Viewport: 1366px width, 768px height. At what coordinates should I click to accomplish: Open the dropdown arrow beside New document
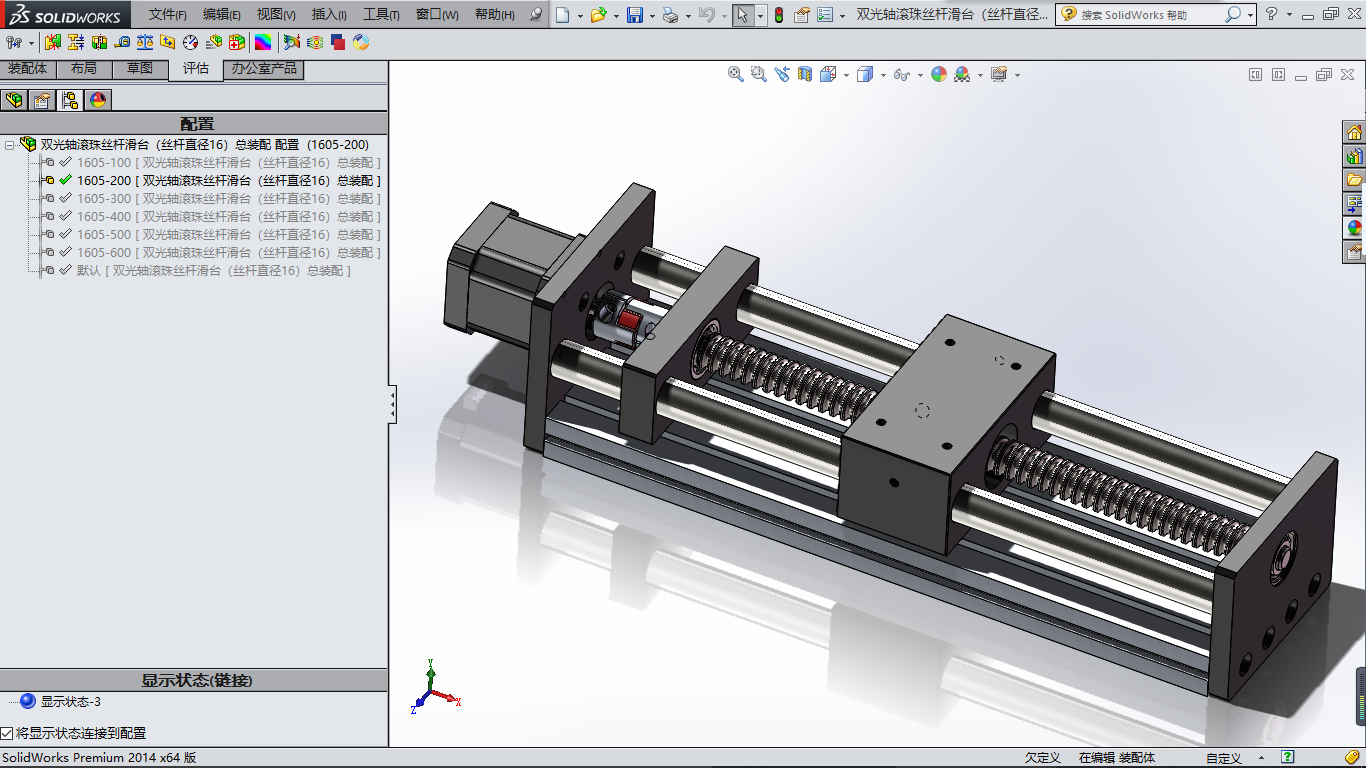(580, 16)
